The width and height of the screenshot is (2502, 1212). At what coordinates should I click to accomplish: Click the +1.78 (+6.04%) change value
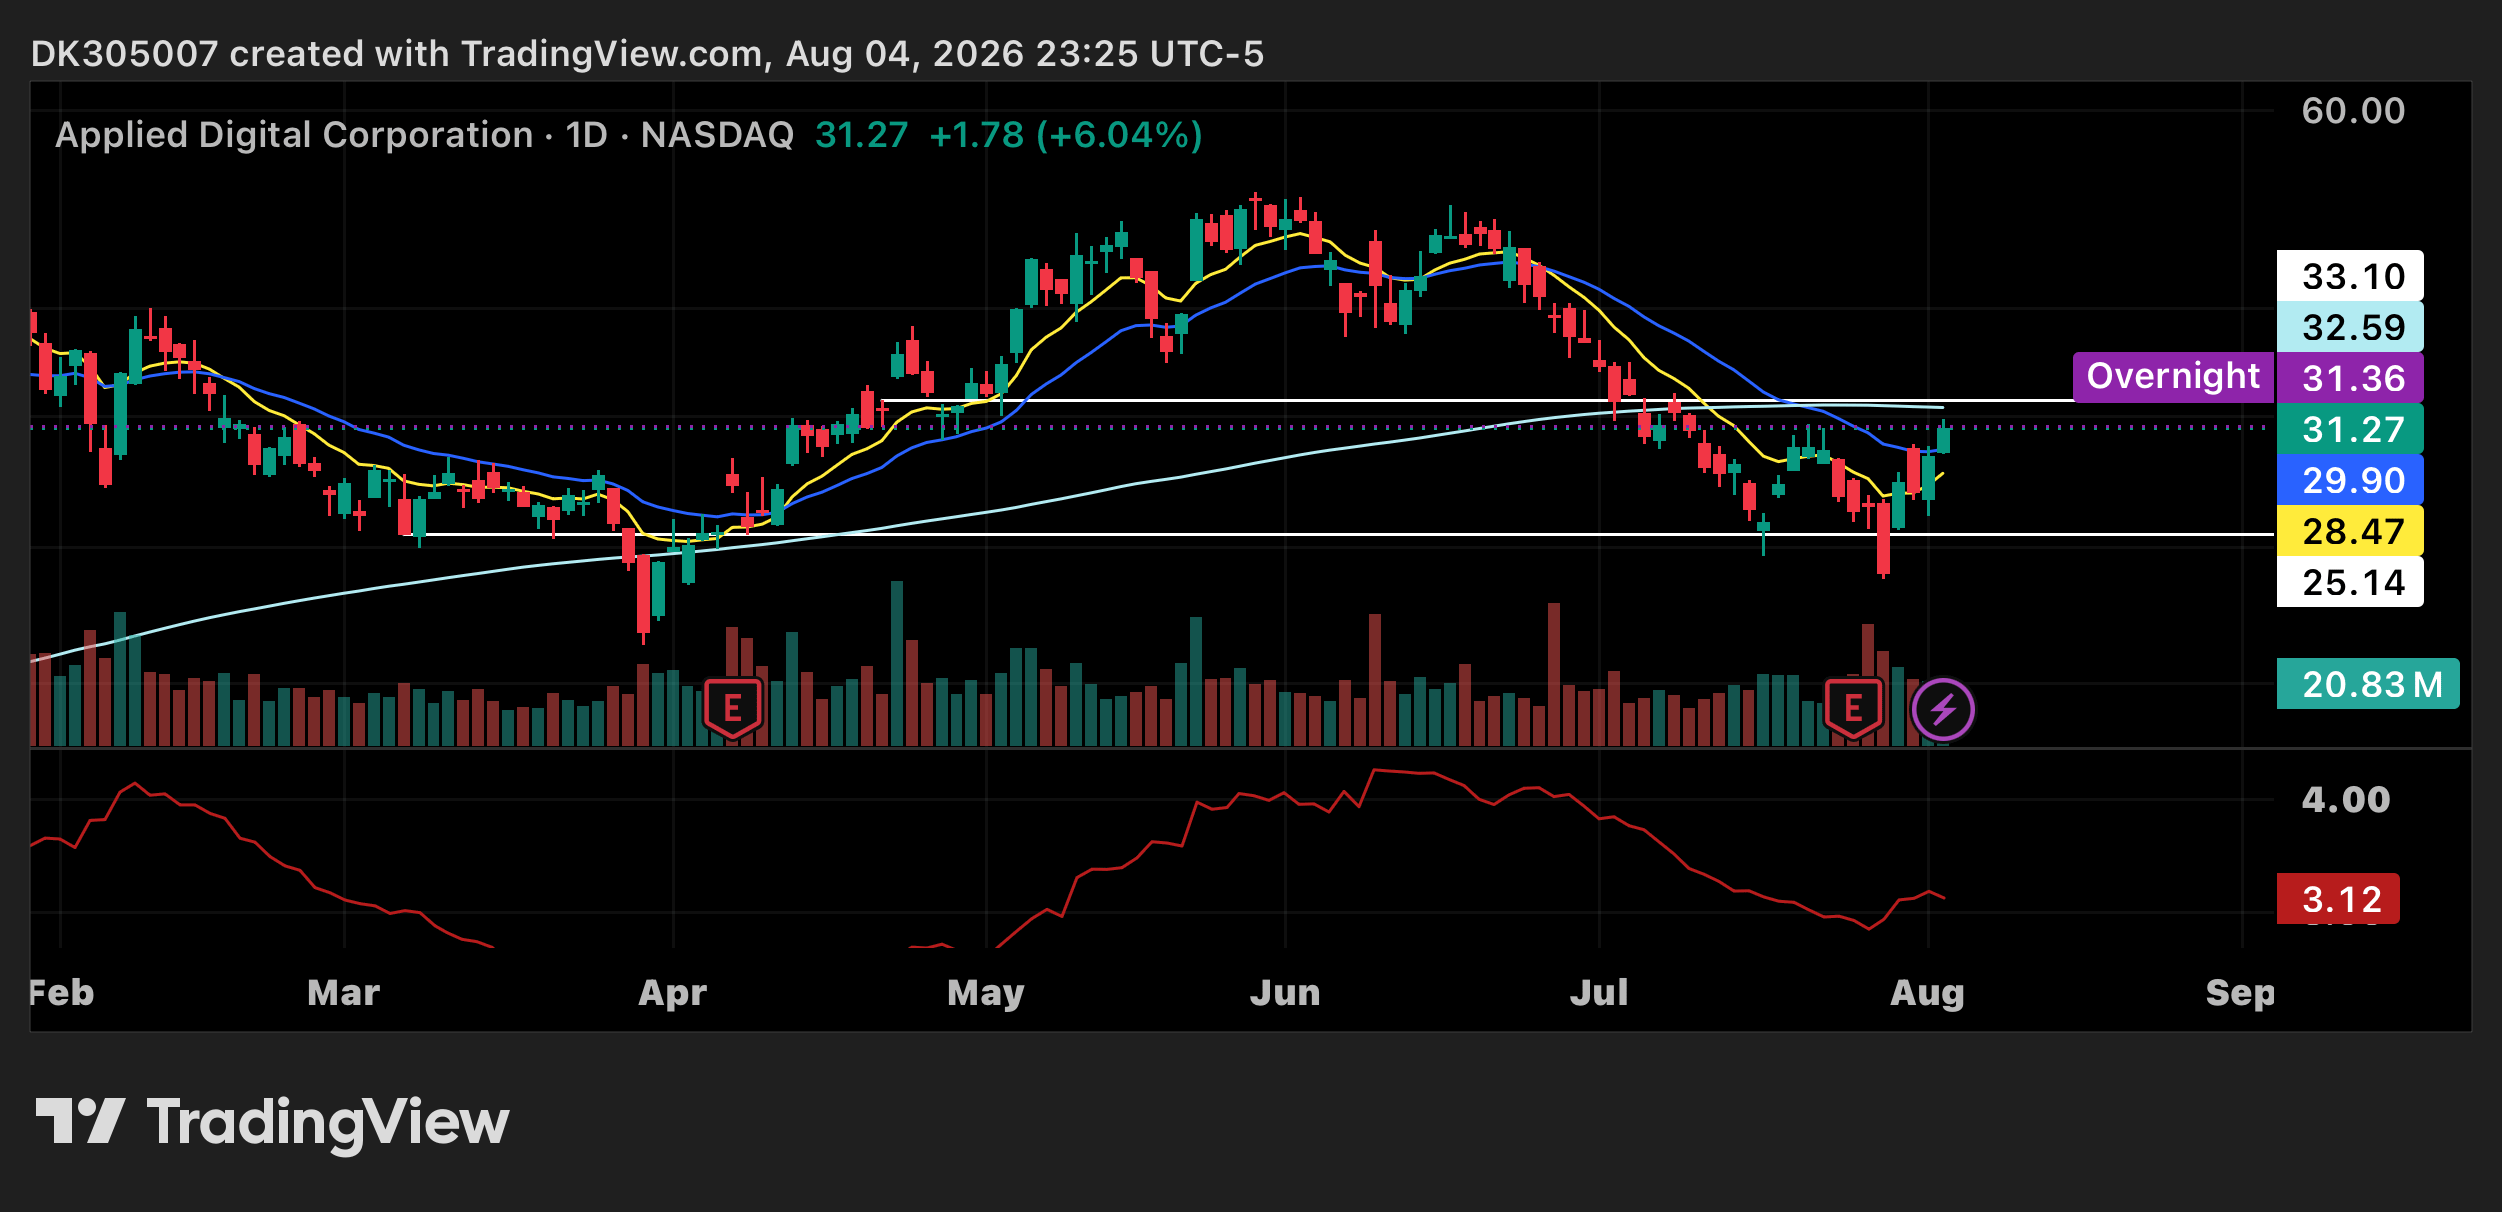click(x=1066, y=135)
